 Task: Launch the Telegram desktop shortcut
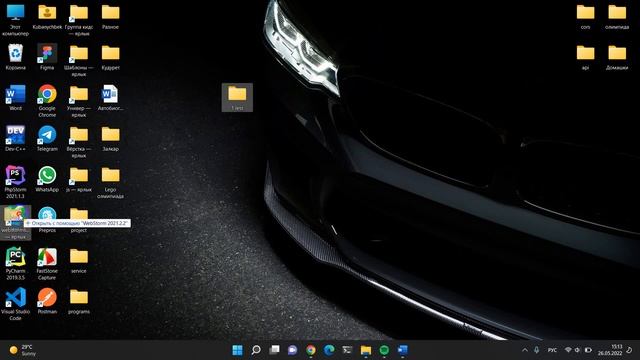point(47,138)
